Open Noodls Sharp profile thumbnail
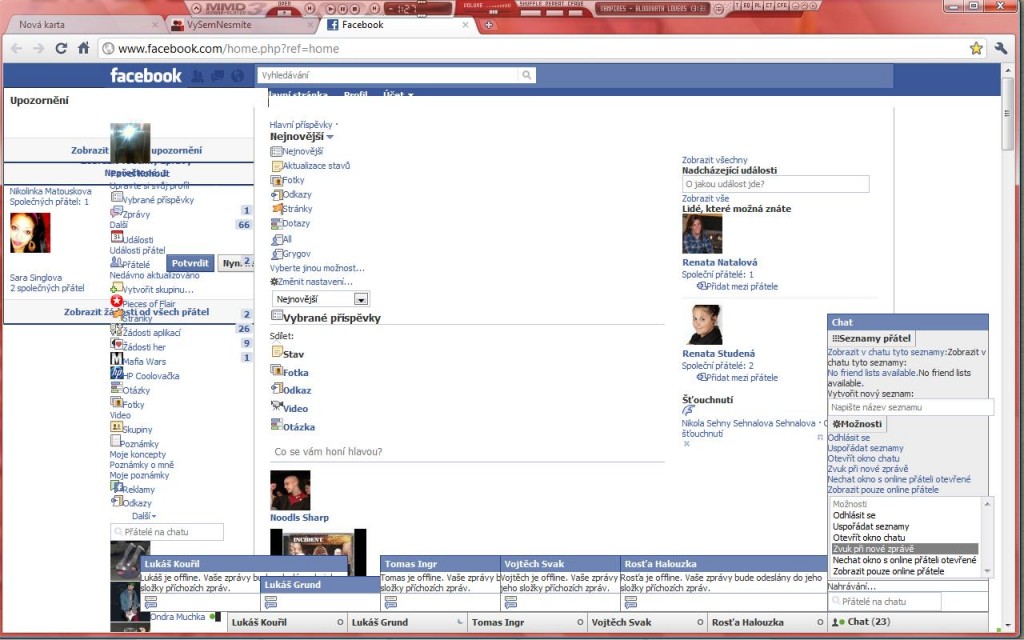The width and height of the screenshot is (1024, 640). (x=291, y=490)
